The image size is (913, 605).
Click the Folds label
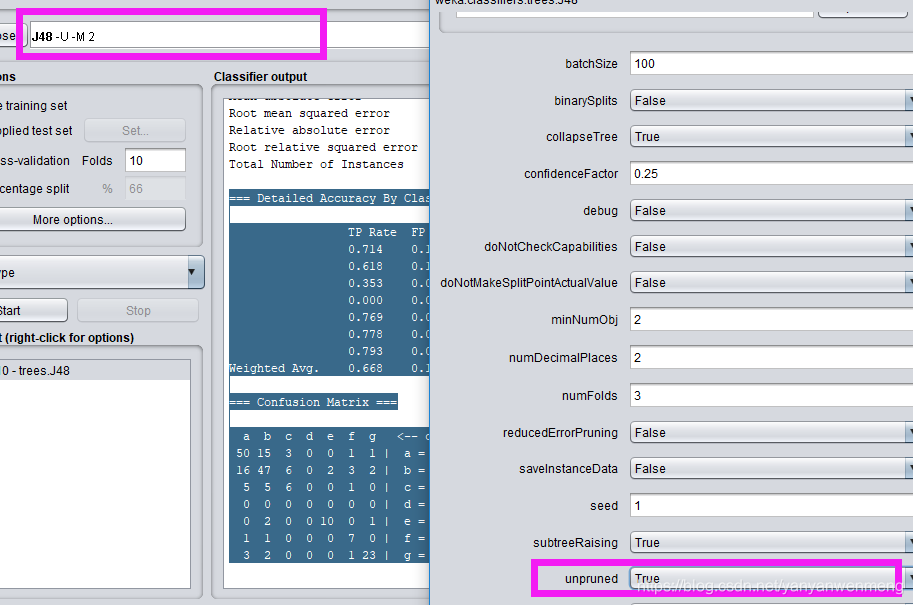click(x=97, y=161)
